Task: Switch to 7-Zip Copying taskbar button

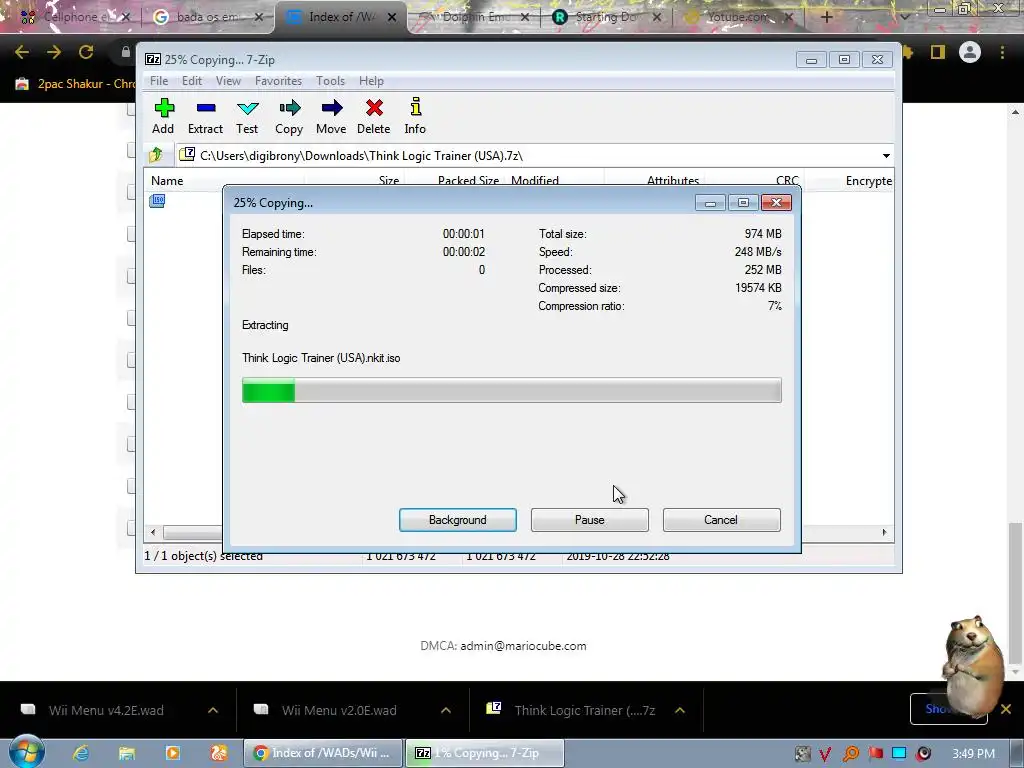Action: (484, 753)
